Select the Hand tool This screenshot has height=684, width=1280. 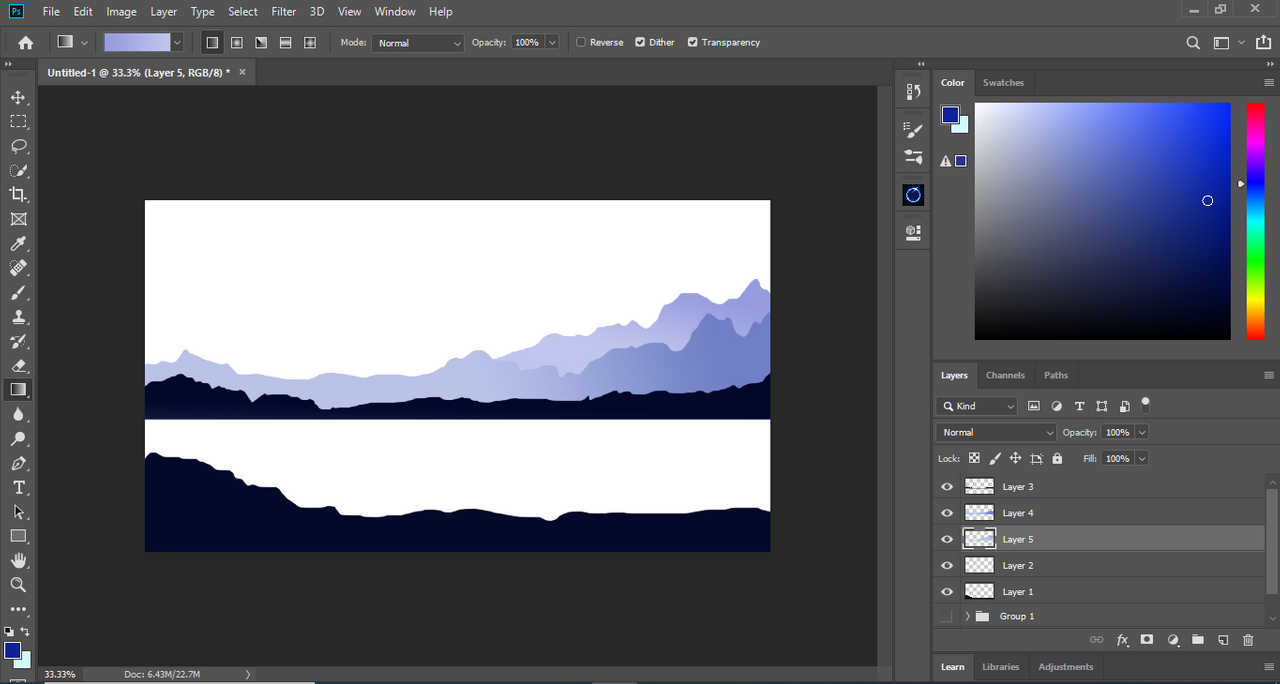click(18, 561)
